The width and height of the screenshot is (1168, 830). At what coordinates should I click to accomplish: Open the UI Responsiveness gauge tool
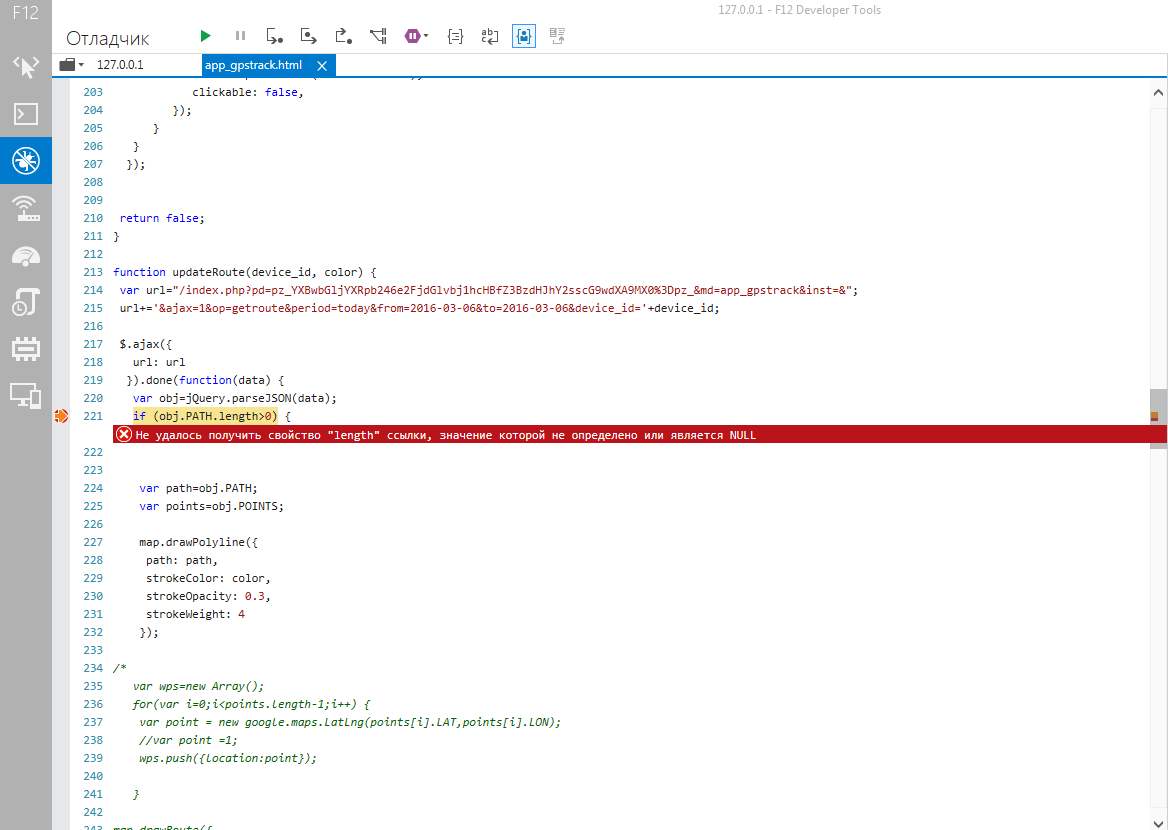tap(25, 255)
